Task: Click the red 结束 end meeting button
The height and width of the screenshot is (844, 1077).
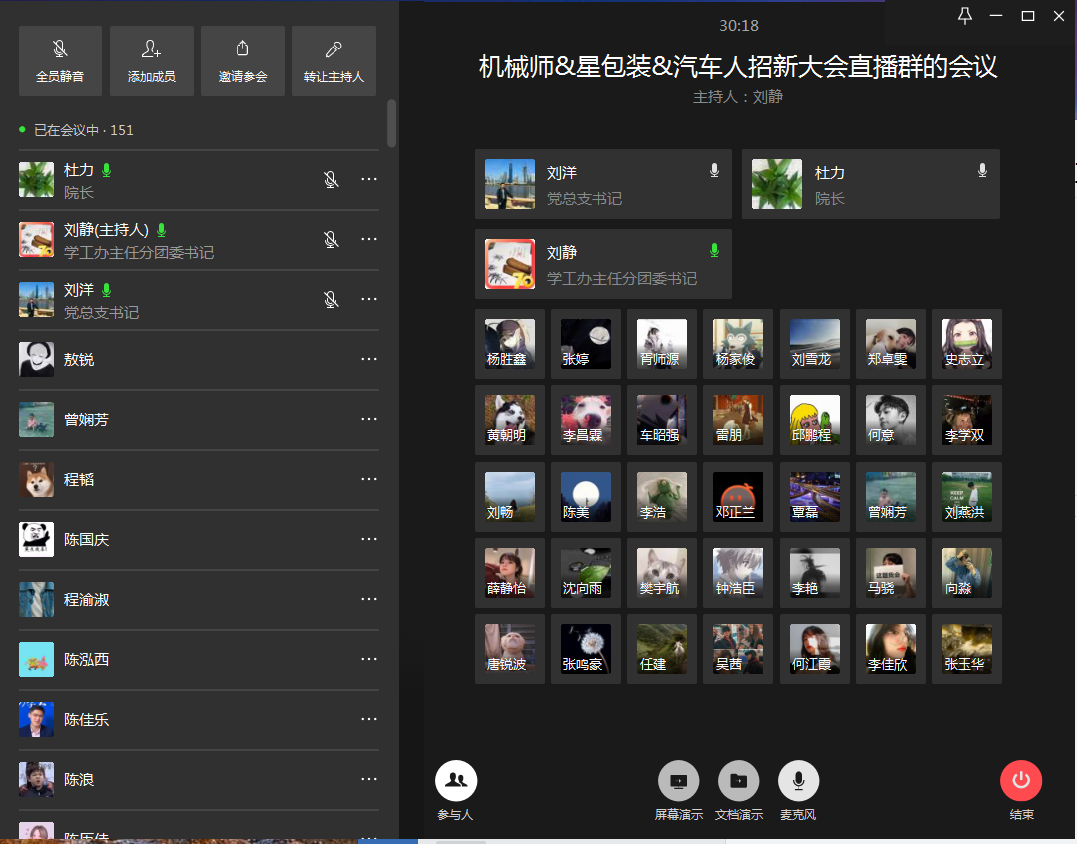Action: (x=1021, y=781)
